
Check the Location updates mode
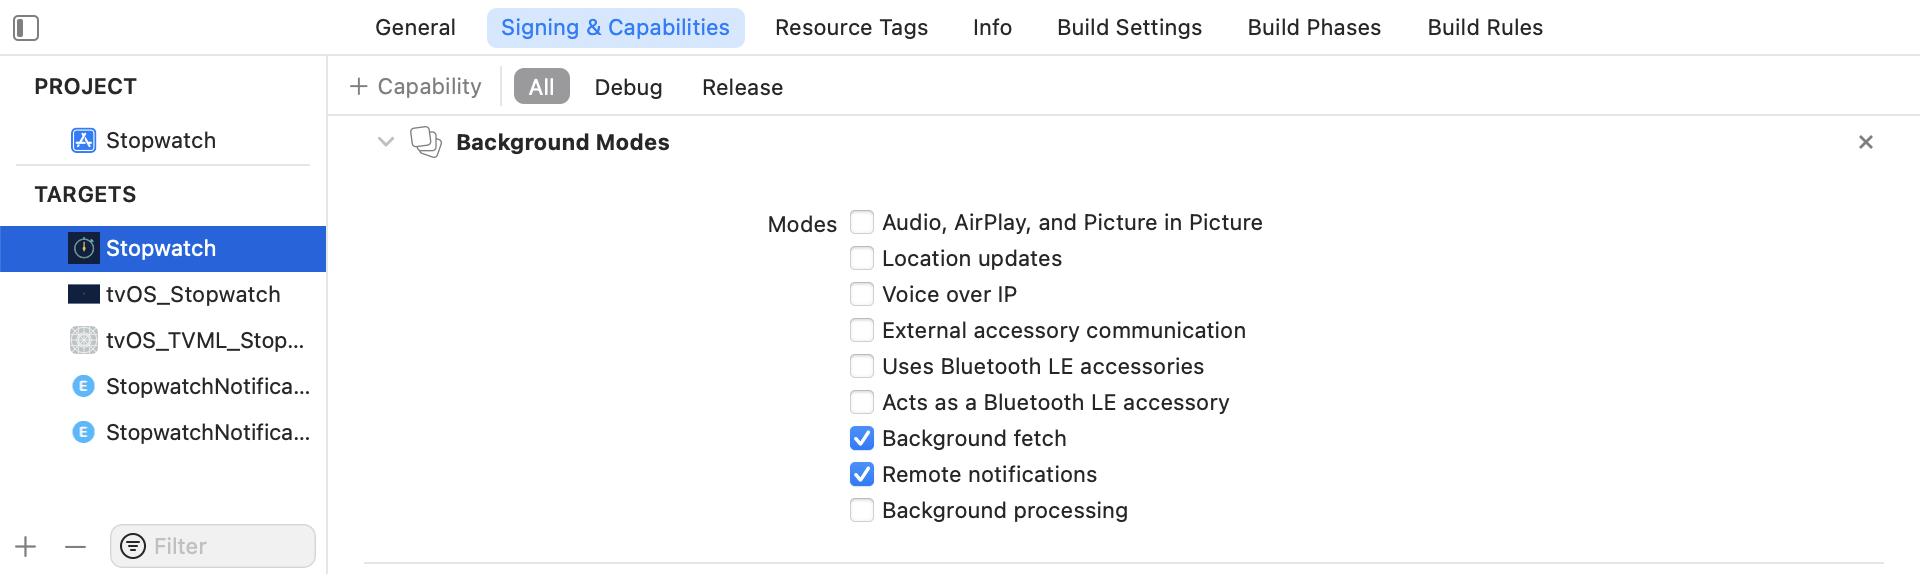click(862, 258)
